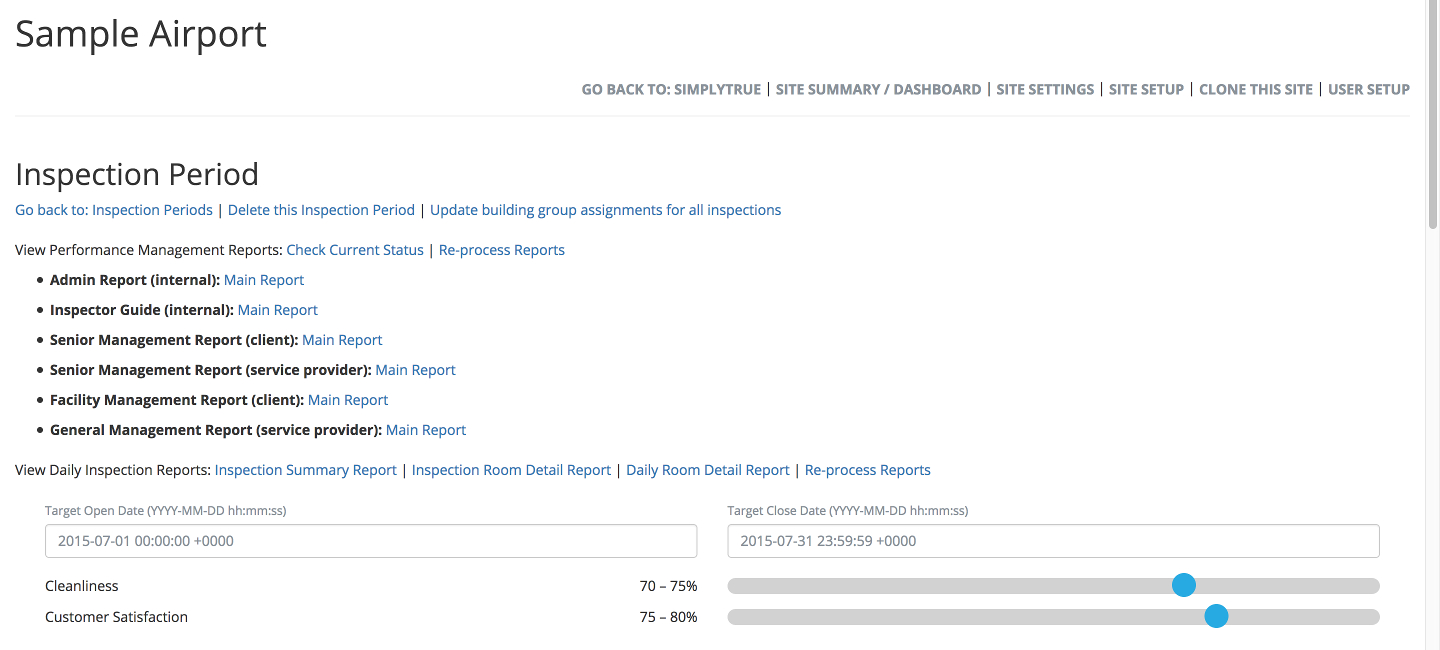
Task: Click the Customer Satisfaction slider handle
Action: 1216,616
